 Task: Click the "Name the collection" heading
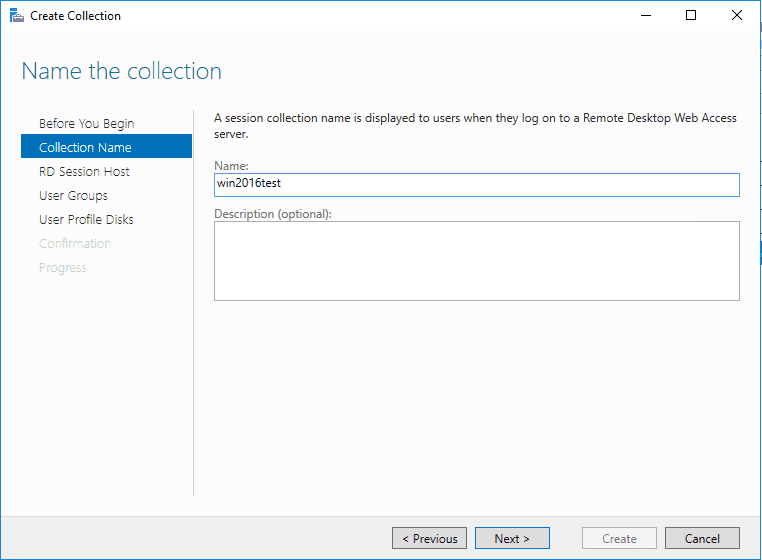point(121,71)
